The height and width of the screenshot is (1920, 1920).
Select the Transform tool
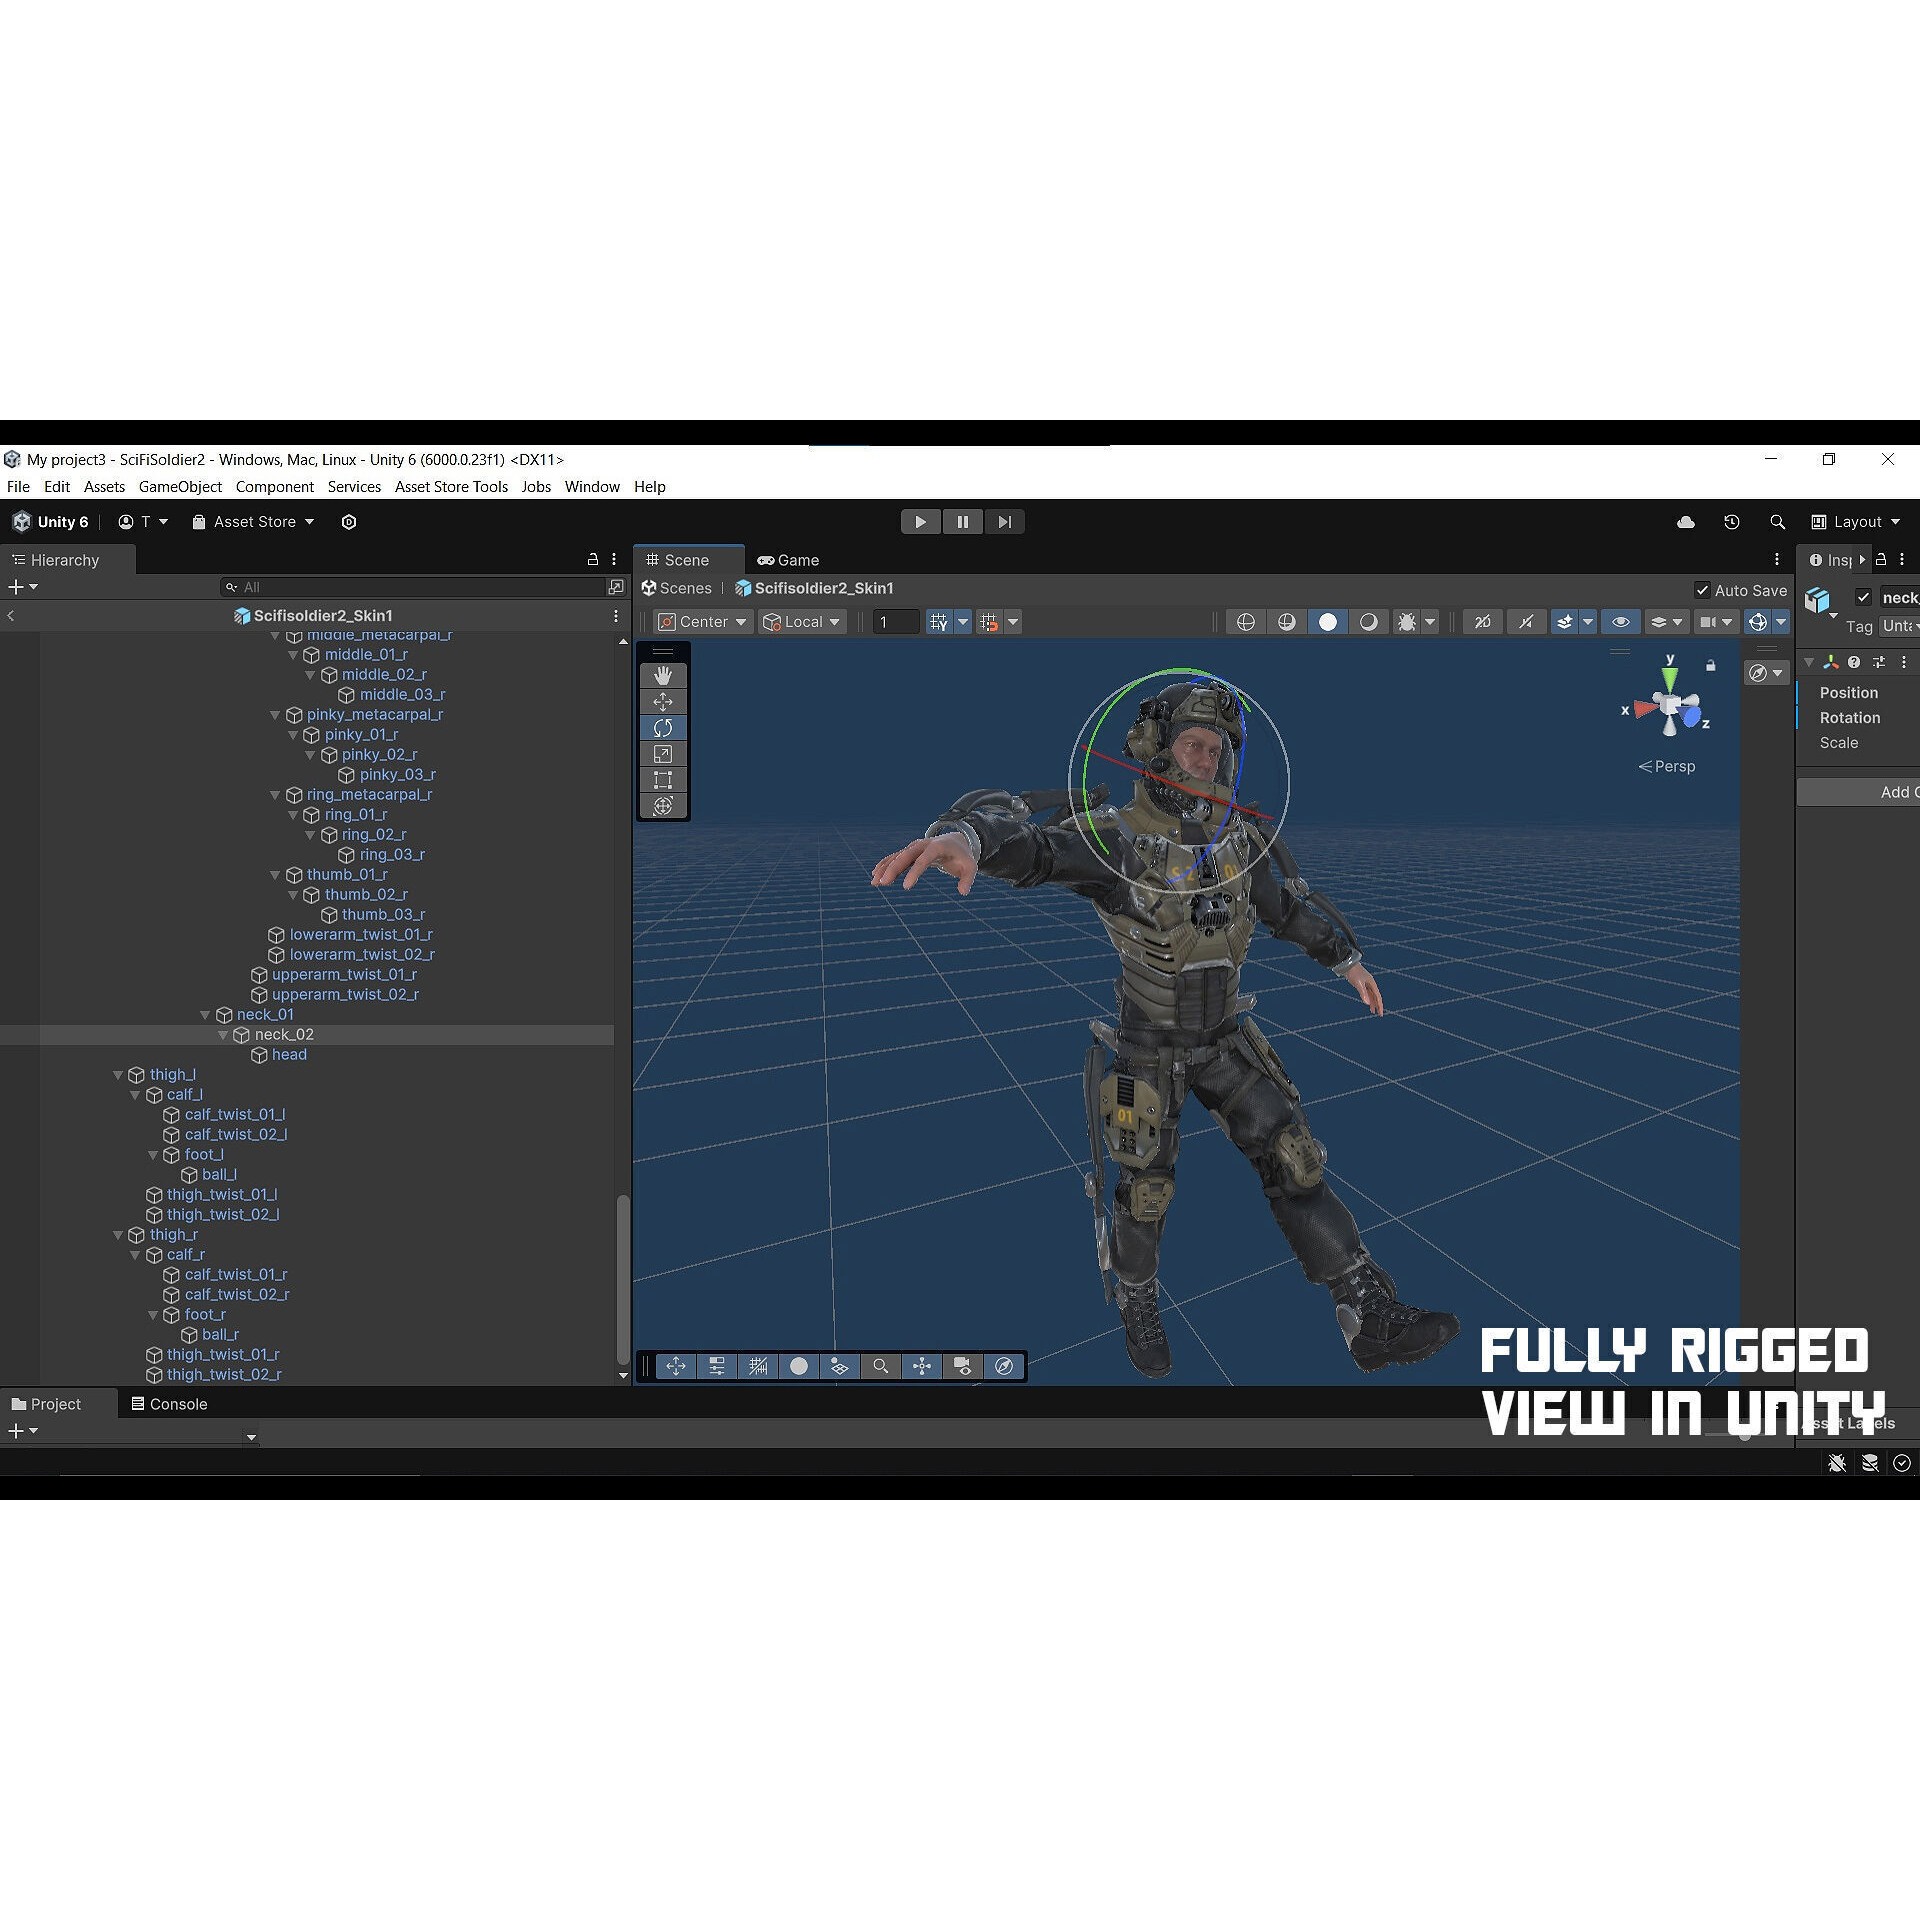[x=663, y=806]
